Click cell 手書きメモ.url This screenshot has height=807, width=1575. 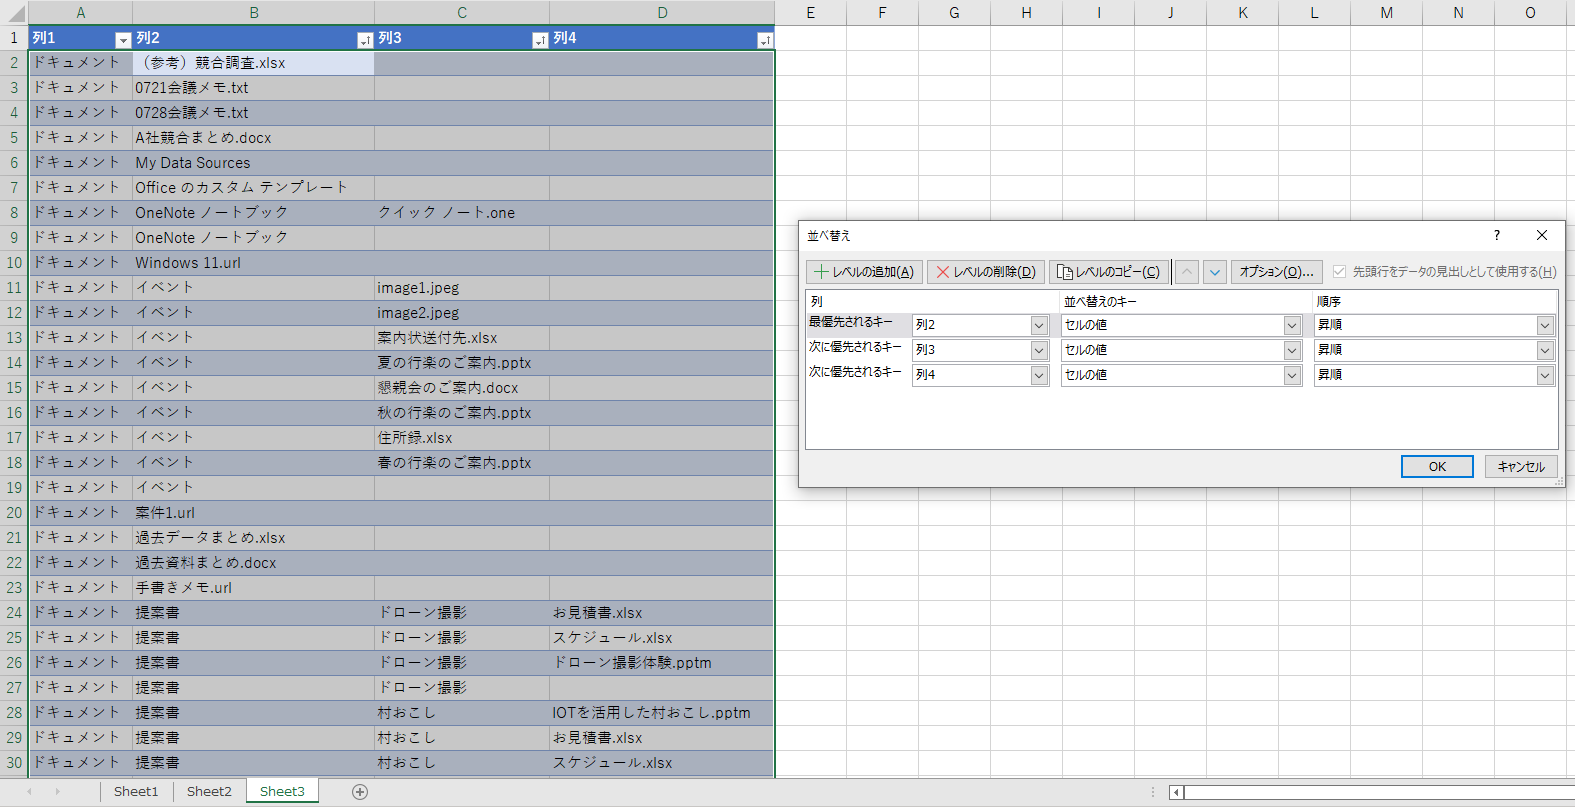253,588
